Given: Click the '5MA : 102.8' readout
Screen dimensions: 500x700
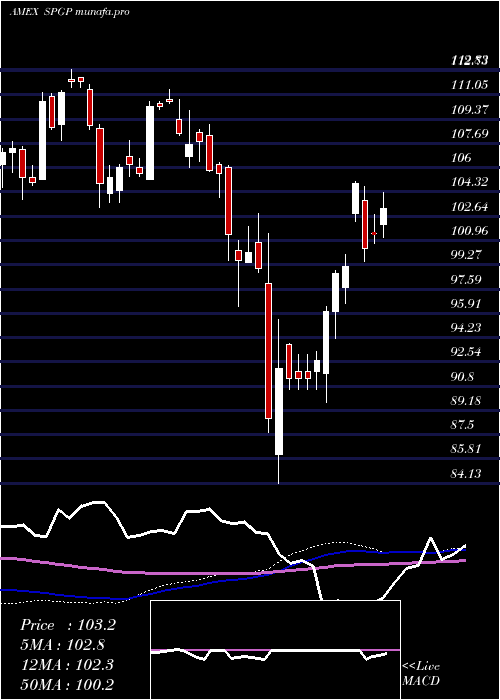Looking at the screenshot, I should [x=63, y=645].
